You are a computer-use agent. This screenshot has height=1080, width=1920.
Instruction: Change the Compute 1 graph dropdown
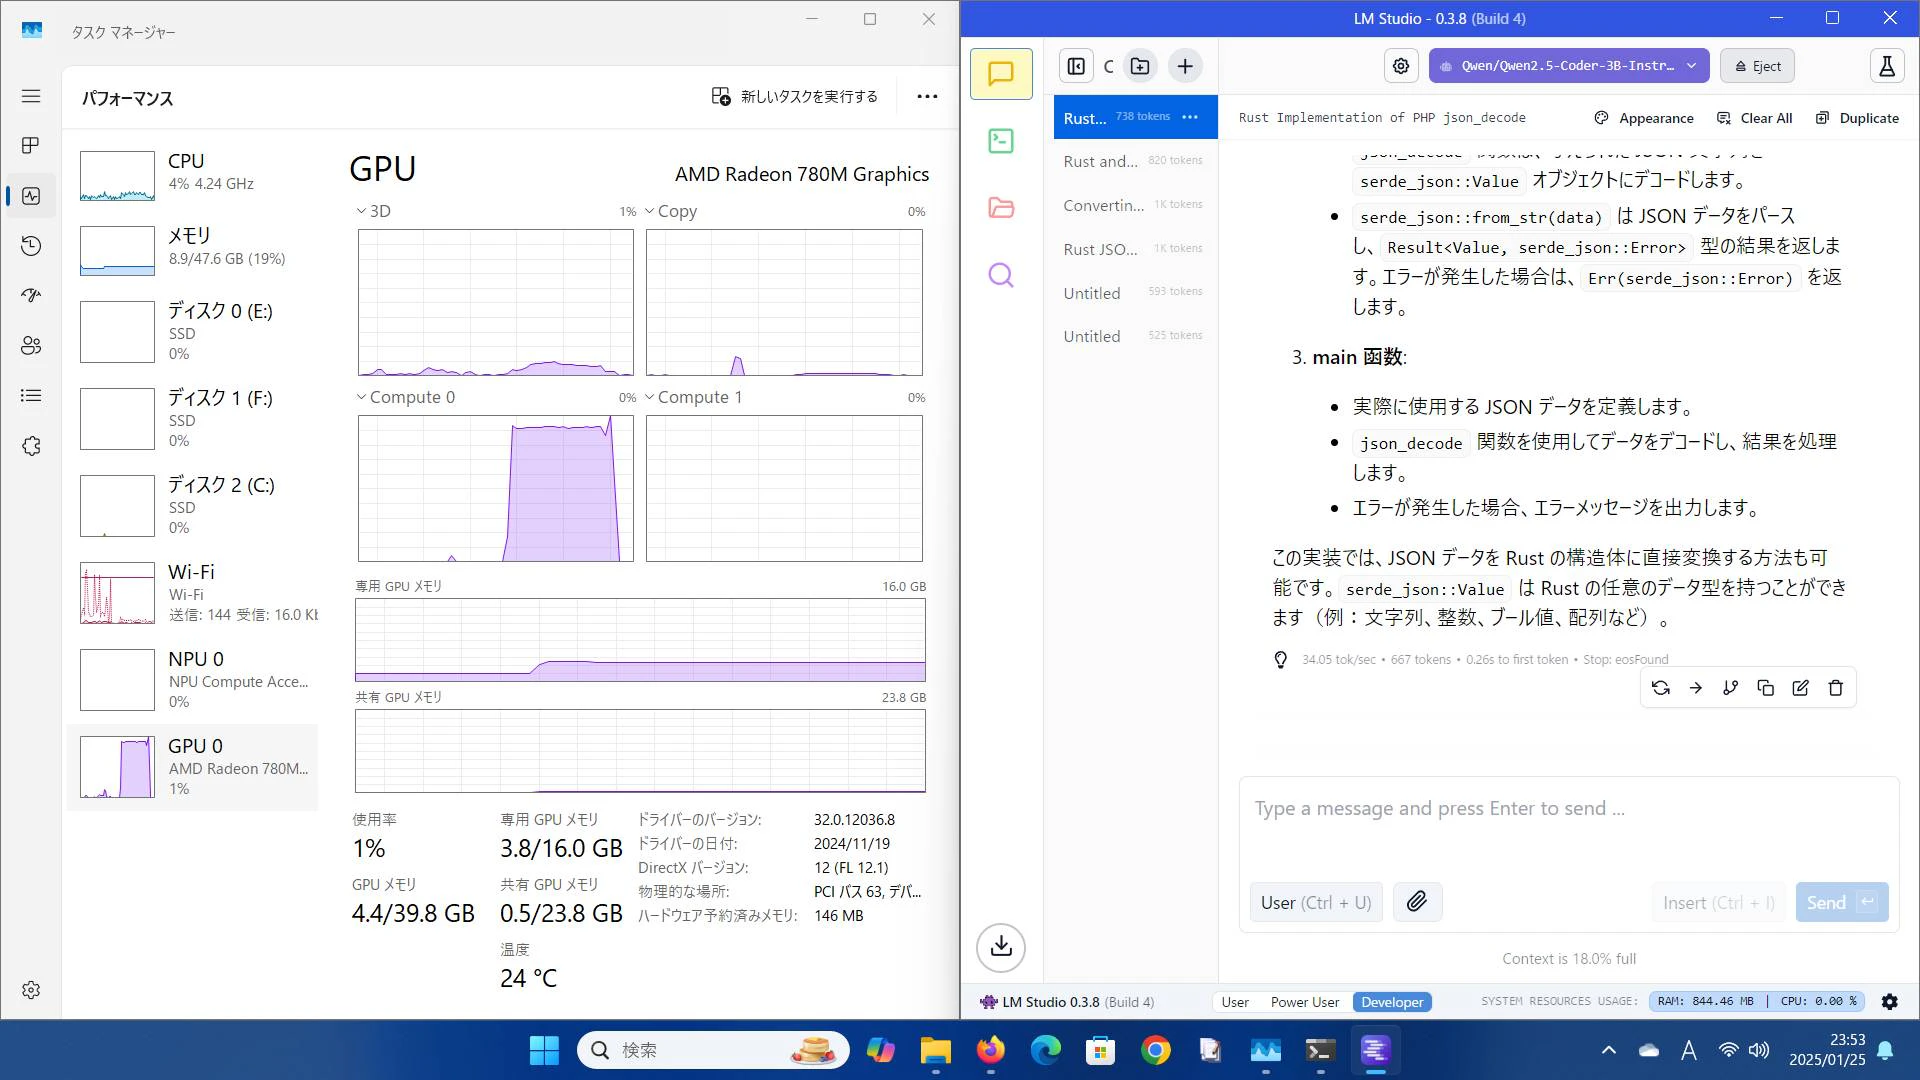click(694, 397)
